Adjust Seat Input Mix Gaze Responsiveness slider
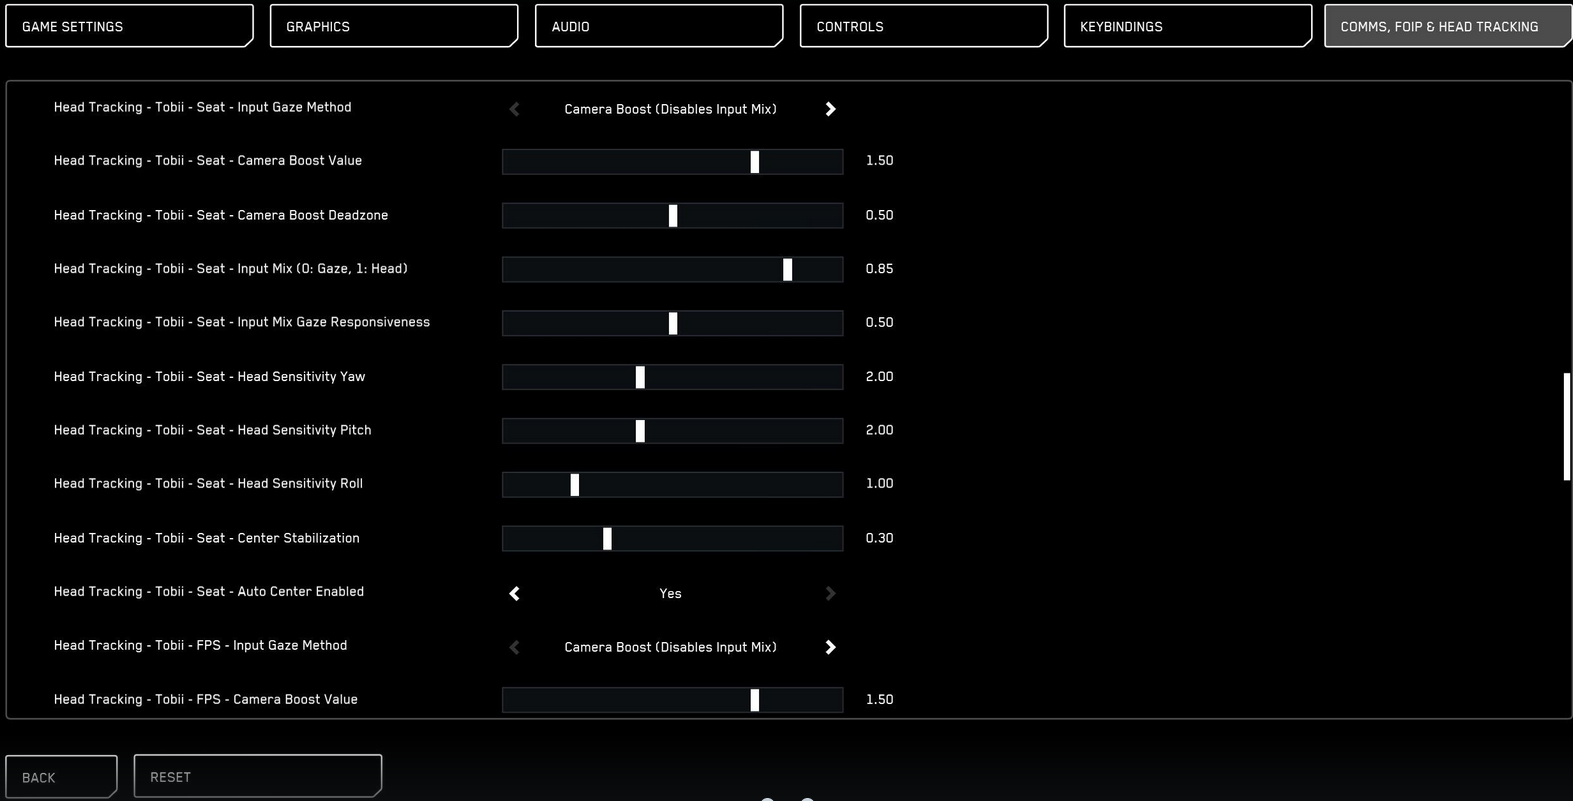The image size is (1573, 801). pyautogui.click(x=672, y=323)
